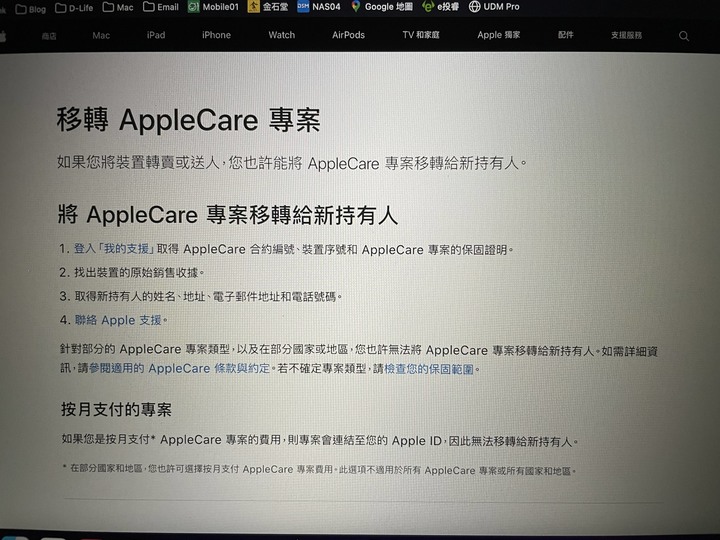Open 支援服務 navigation item
This screenshot has width=720, height=540.
pyautogui.click(x=626, y=35)
